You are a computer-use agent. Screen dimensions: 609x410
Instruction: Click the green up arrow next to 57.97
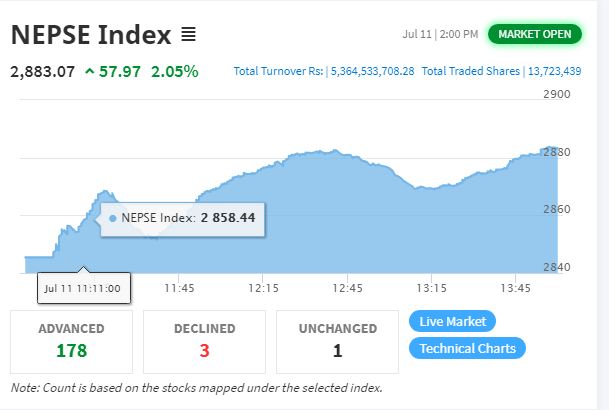click(x=90, y=71)
